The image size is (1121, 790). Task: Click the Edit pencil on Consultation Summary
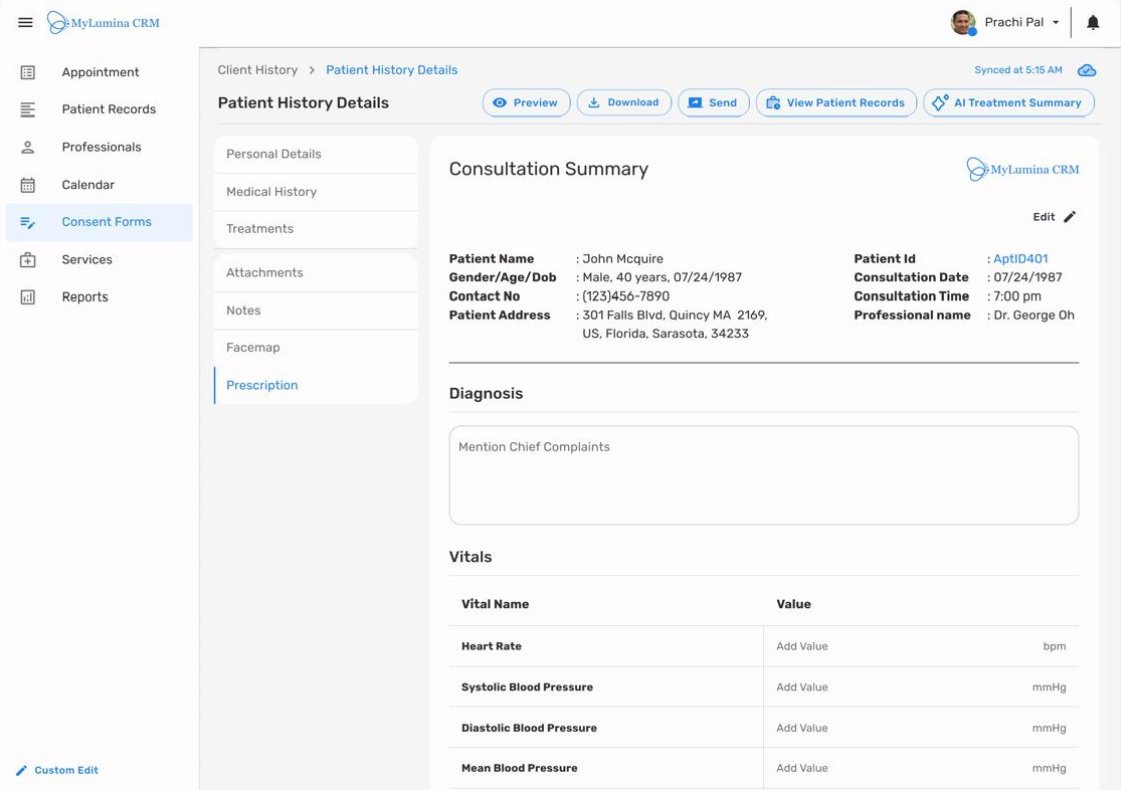pyautogui.click(x=1068, y=216)
